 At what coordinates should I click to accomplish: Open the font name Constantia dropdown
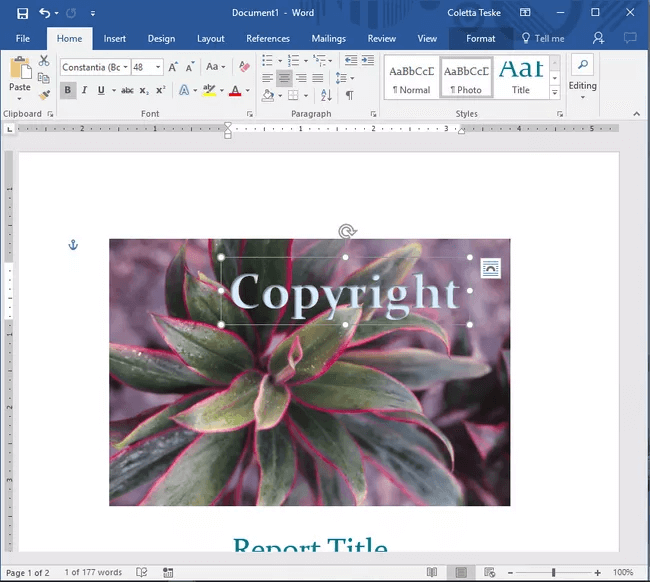125,67
